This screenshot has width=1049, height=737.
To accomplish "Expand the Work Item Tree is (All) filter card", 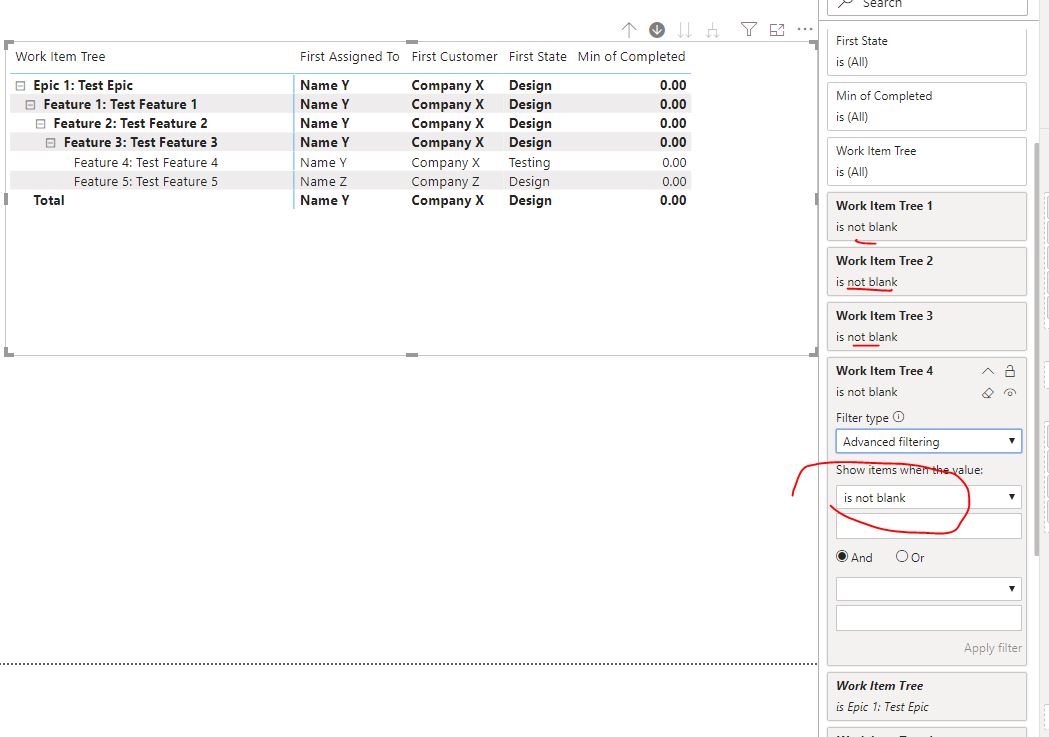I will (x=927, y=161).
